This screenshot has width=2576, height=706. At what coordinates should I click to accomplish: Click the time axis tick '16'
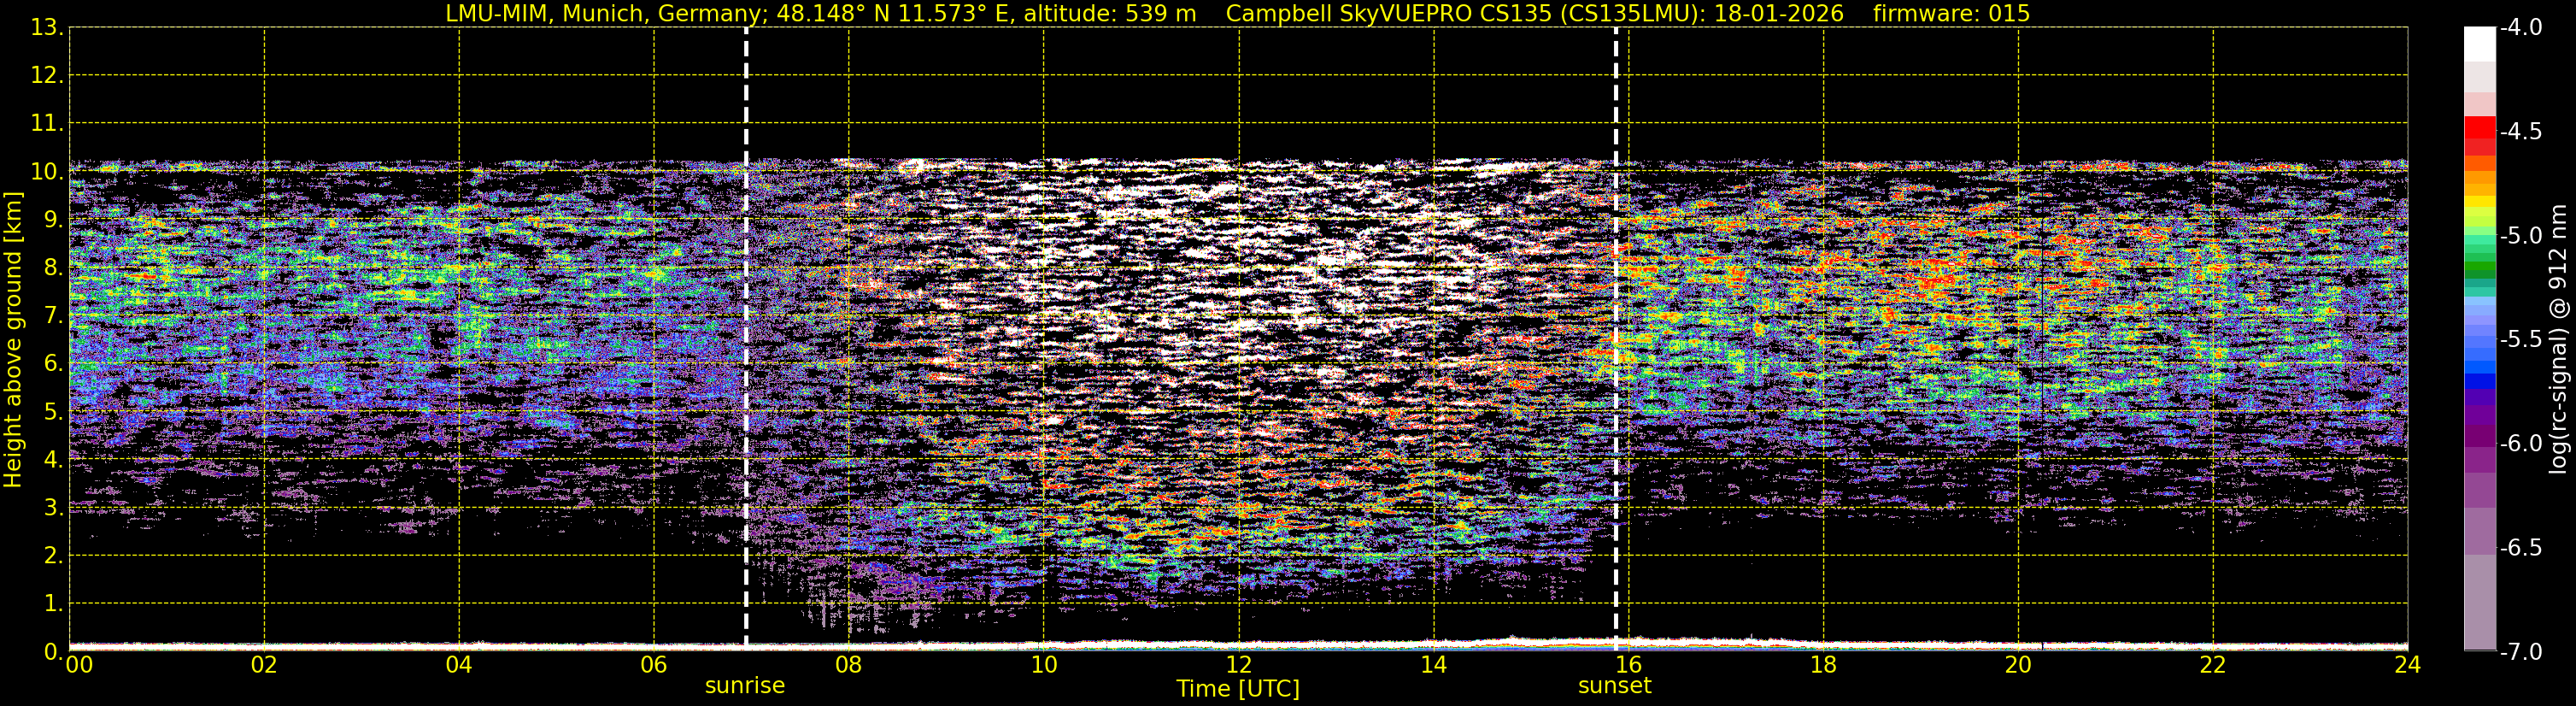point(1628,665)
